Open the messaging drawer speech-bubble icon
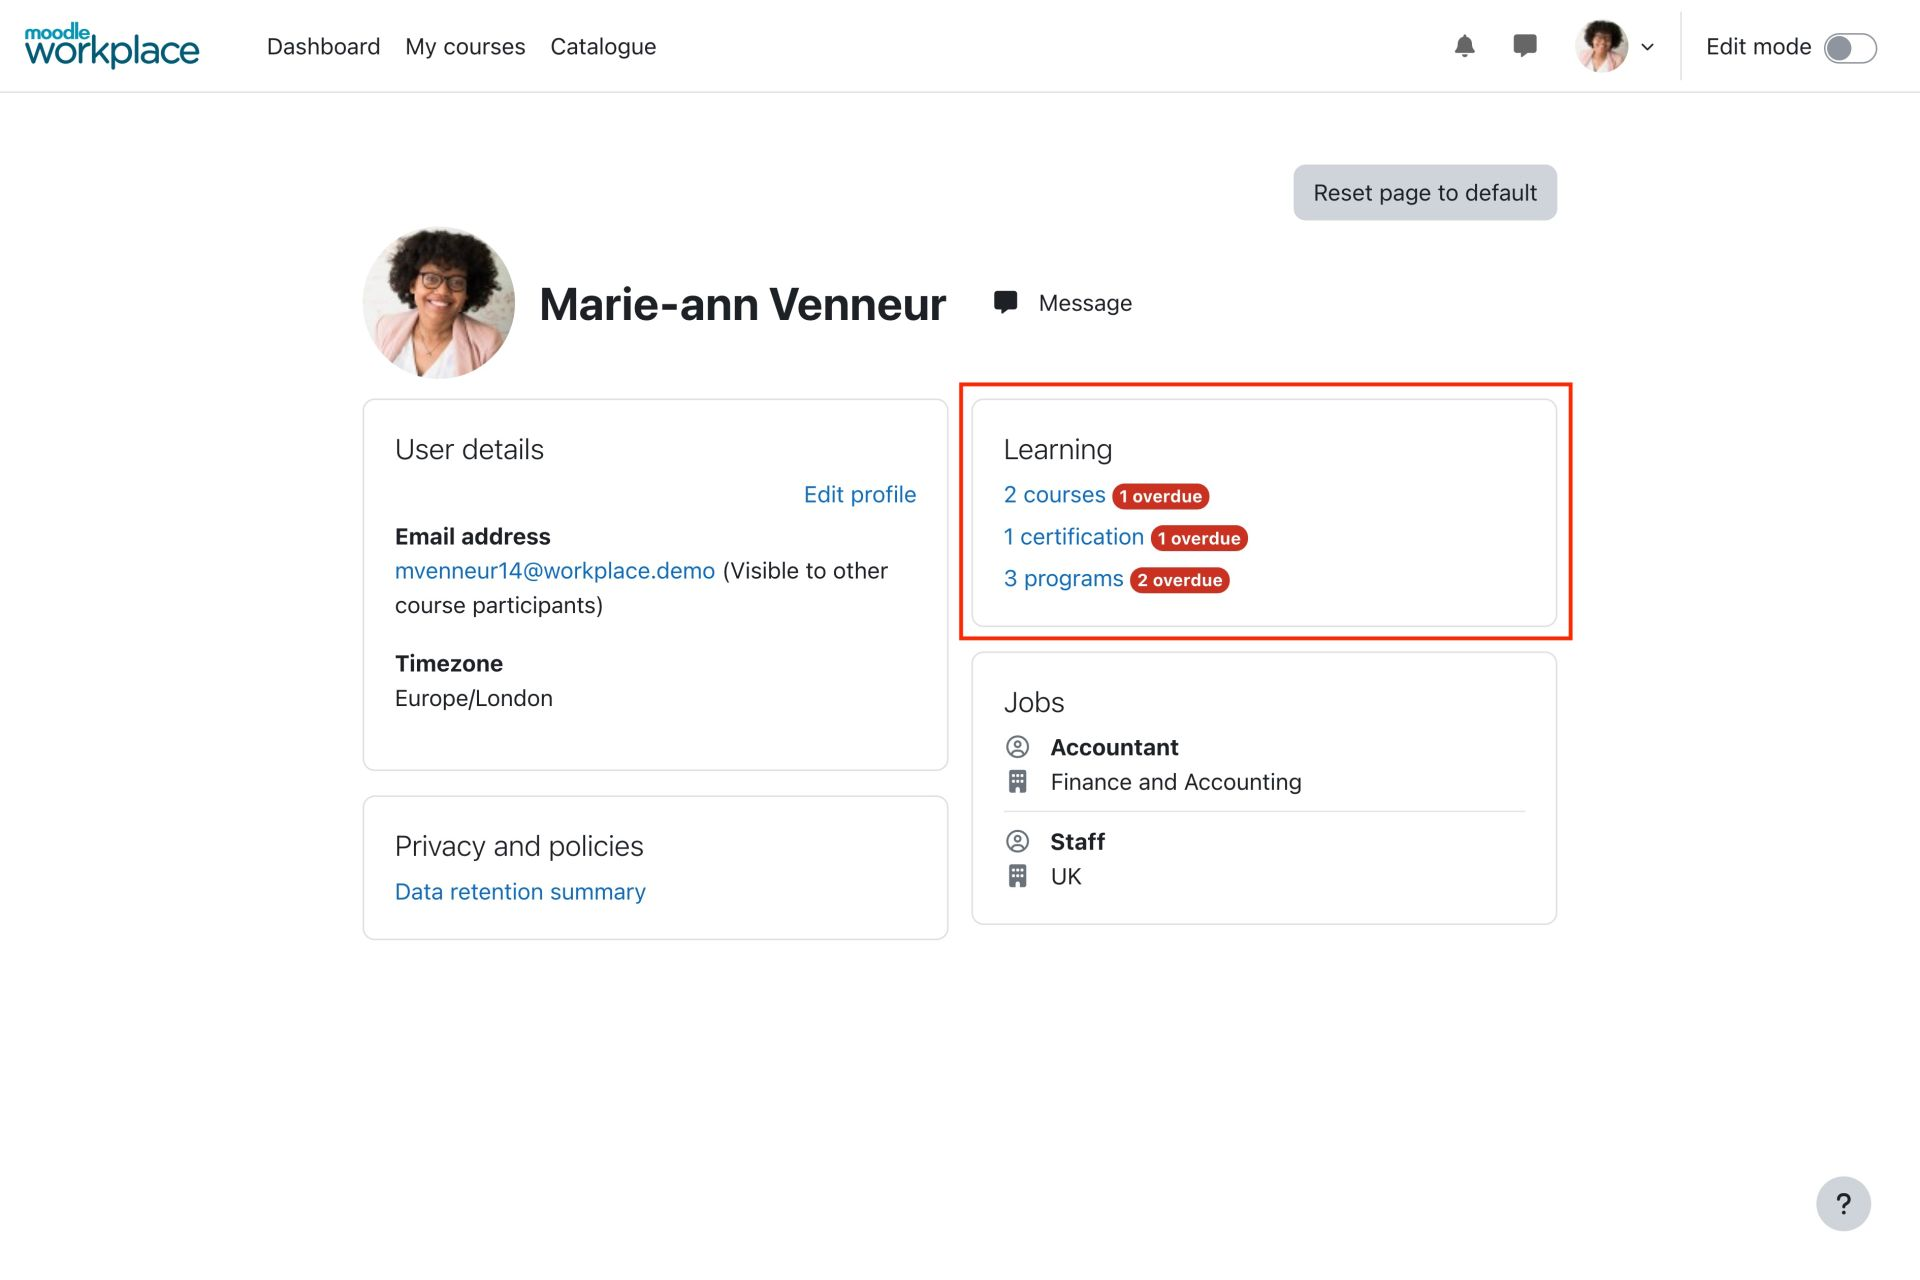 tap(1524, 46)
